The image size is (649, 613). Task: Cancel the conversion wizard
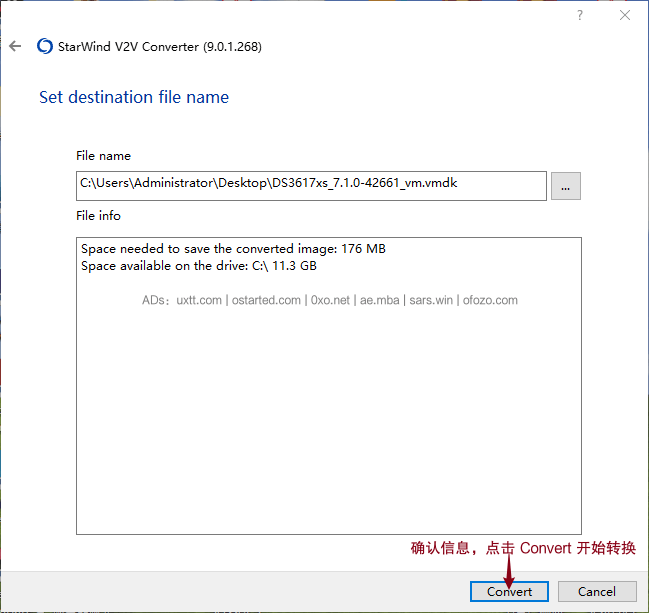(597, 591)
